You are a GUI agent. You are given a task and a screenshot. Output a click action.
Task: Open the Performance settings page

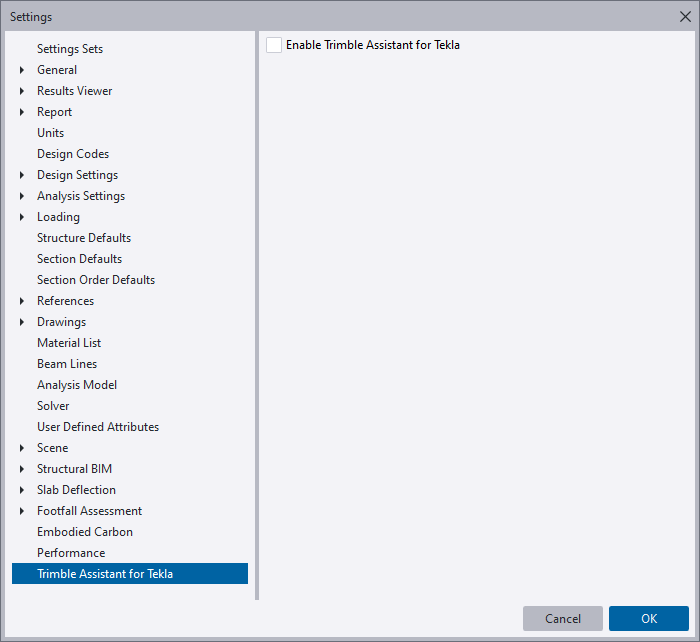tap(71, 553)
